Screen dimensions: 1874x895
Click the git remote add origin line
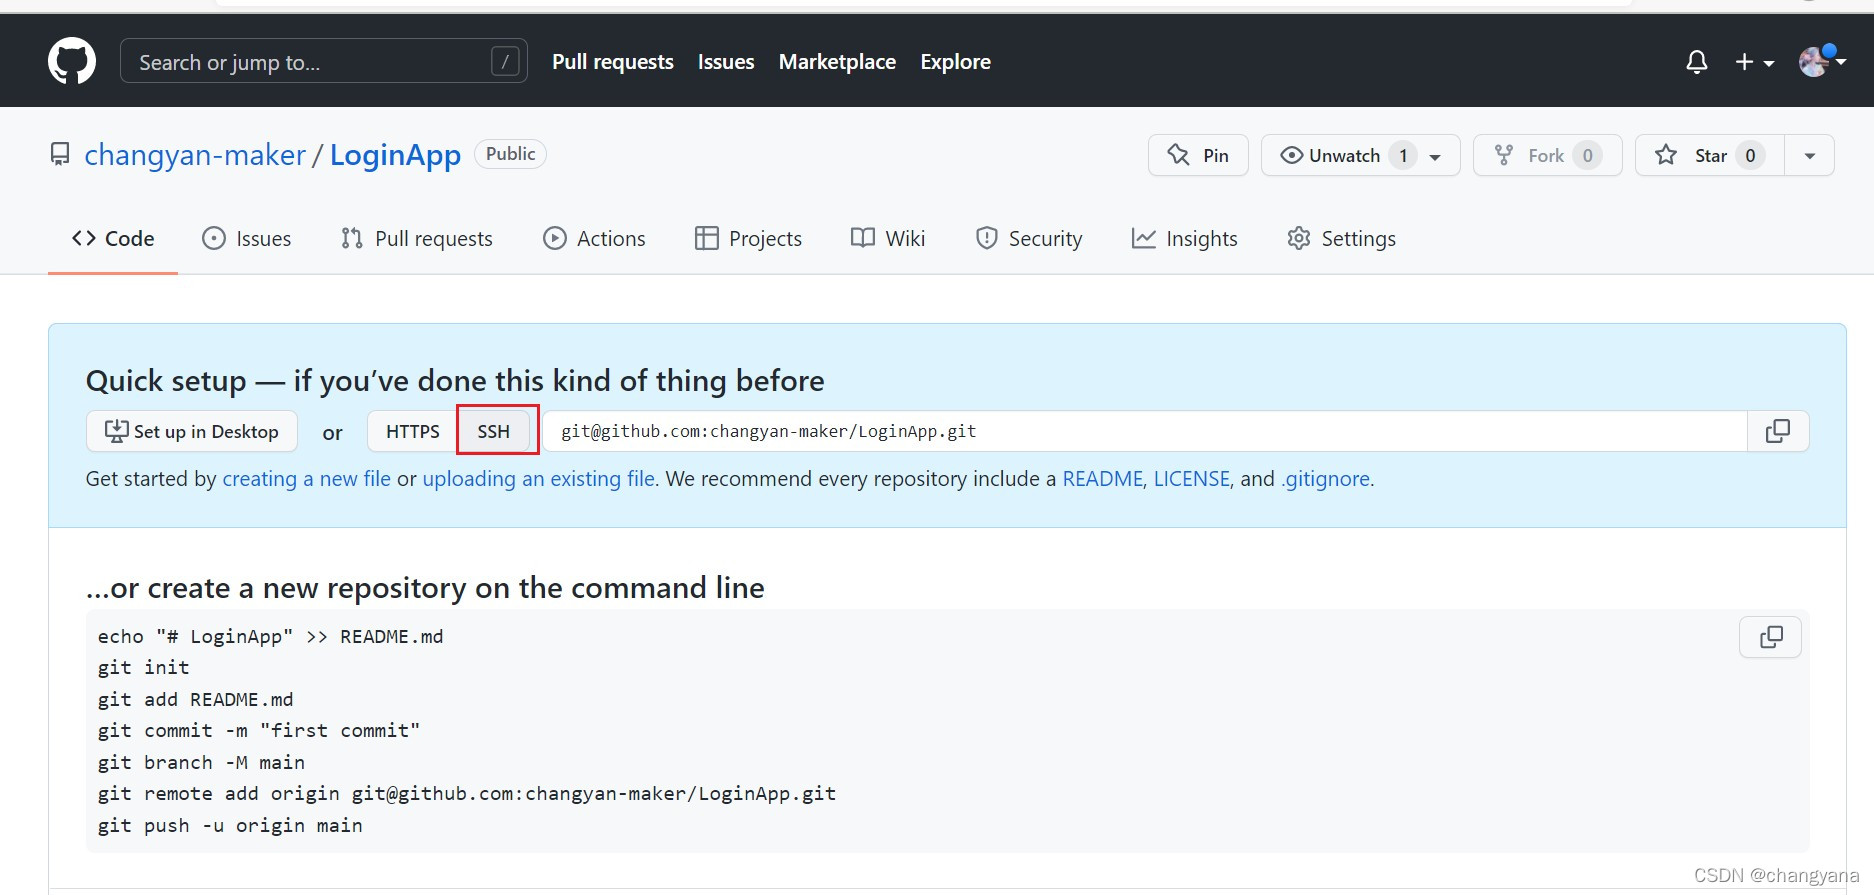tap(467, 794)
